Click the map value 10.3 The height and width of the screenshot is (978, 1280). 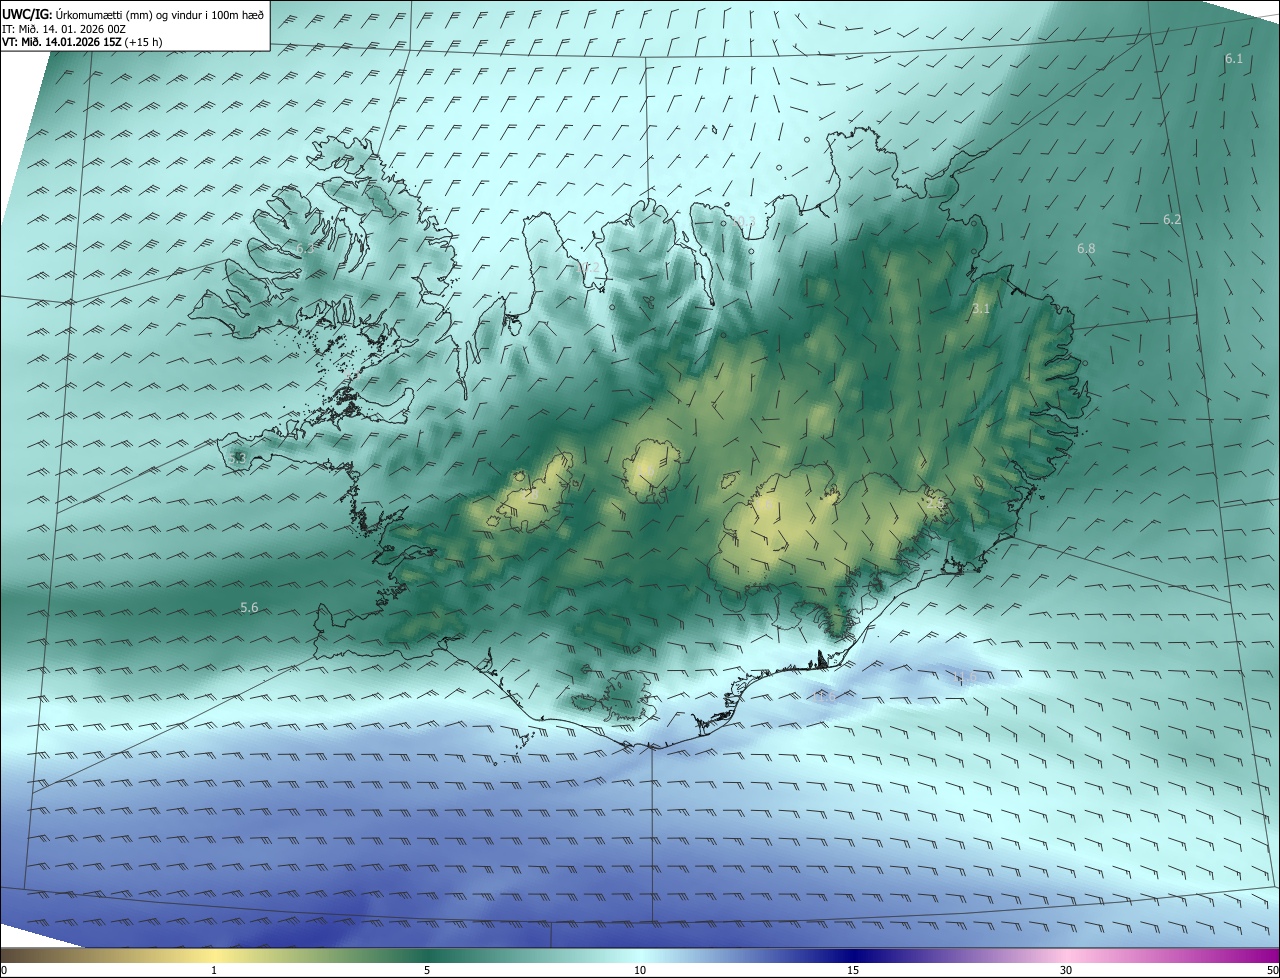(x=744, y=220)
